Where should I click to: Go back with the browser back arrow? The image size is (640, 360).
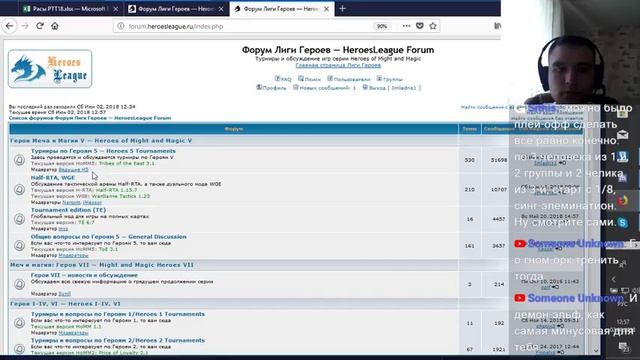tap(9, 26)
